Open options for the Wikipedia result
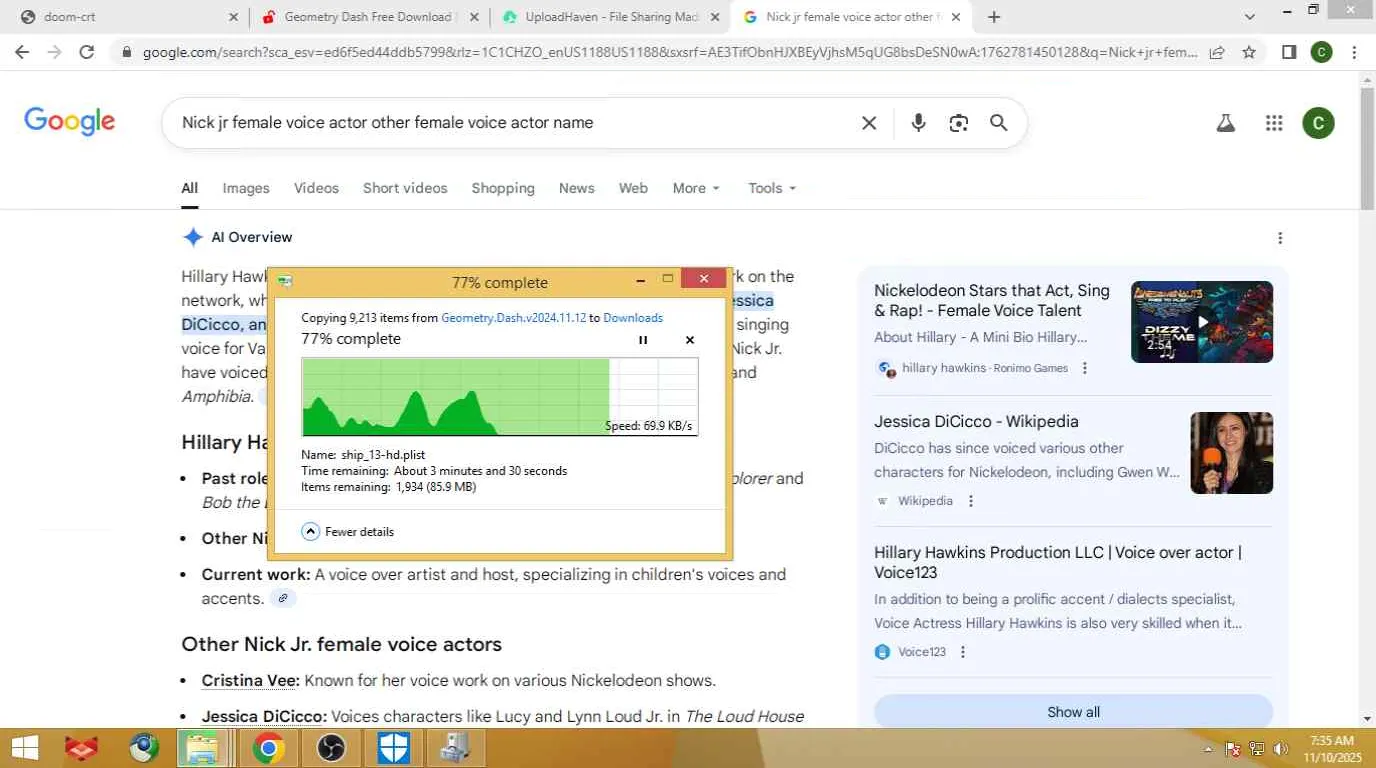This screenshot has width=1376, height=768. 970,501
